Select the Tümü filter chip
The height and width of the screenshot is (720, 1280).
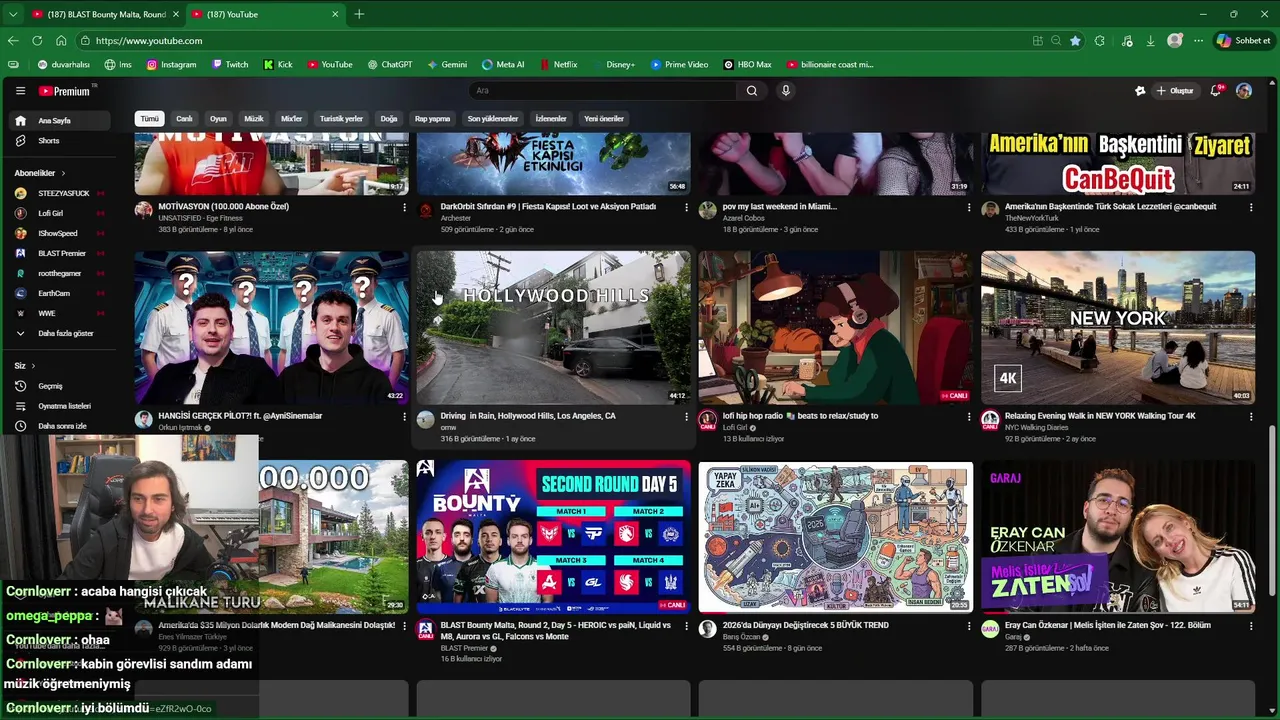[149, 119]
